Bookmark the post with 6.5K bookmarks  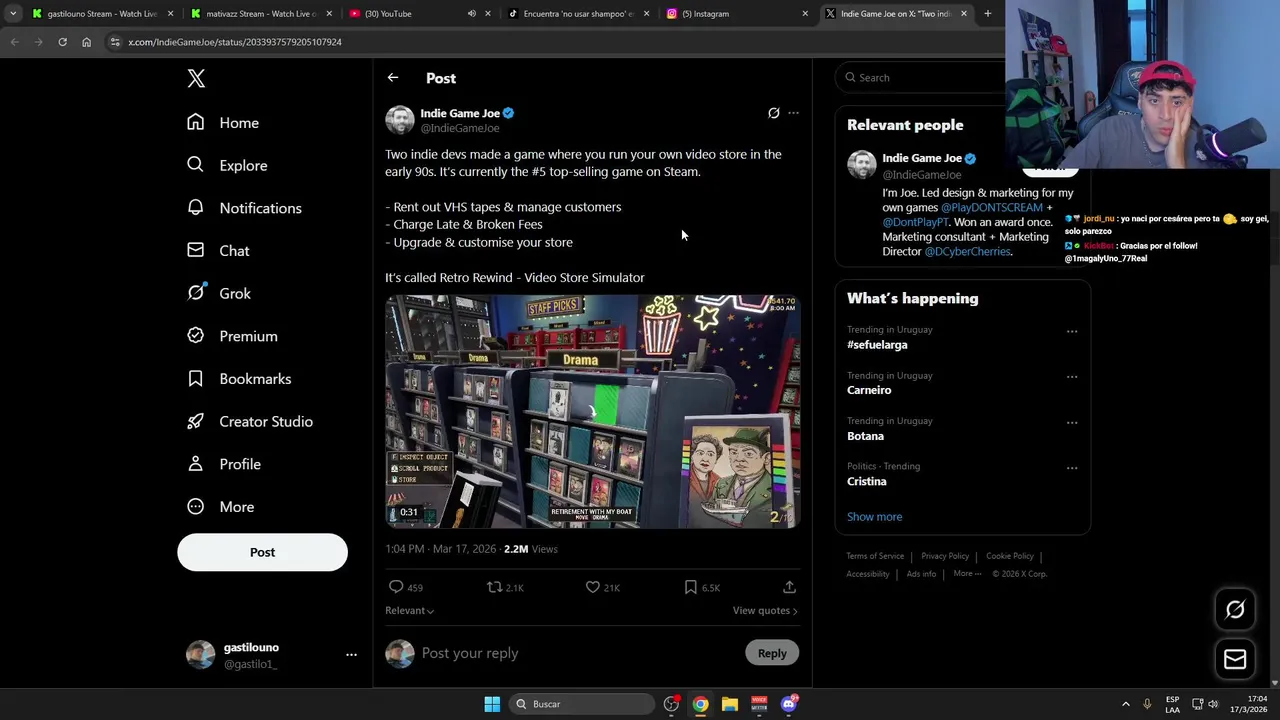click(x=690, y=587)
